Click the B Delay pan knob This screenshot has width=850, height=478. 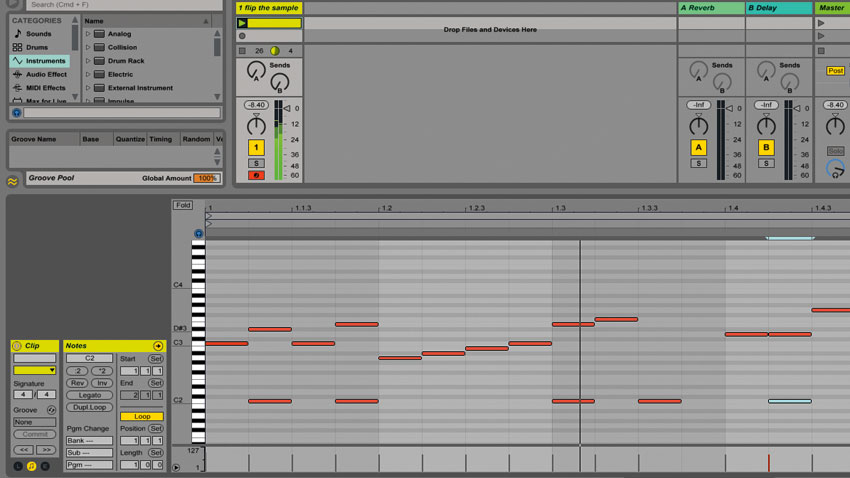click(766, 126)
